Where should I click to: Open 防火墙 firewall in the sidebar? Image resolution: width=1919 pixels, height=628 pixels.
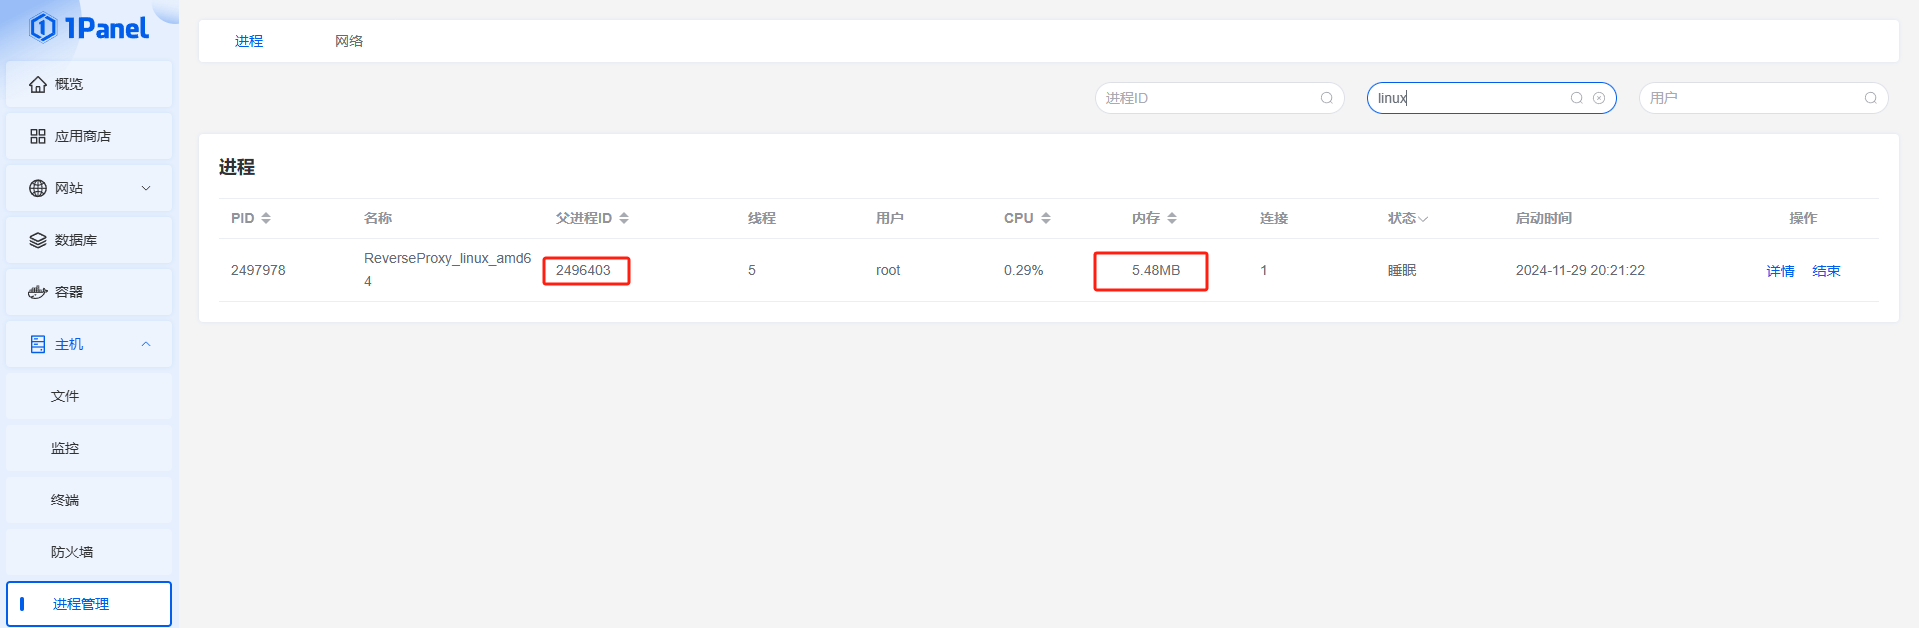(x=72, y=552)
